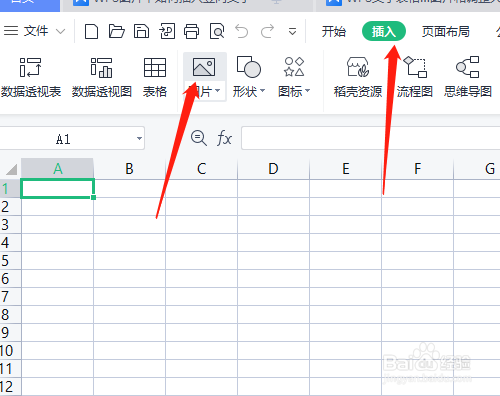The image size is (500, 396).
Task: Select row 1 header
Action: (x=10, y=189)
